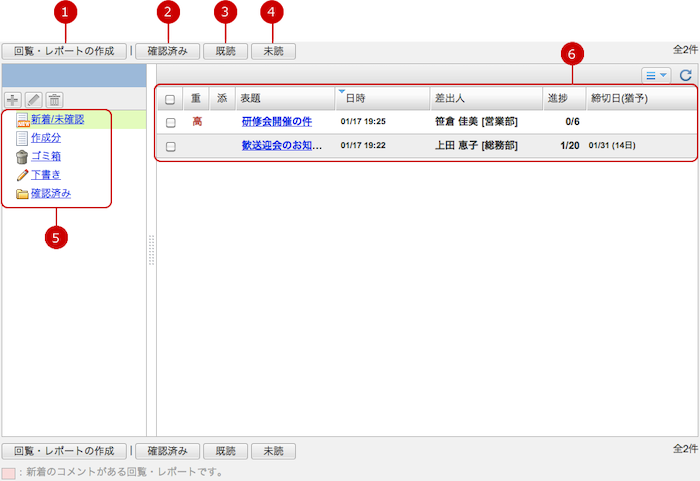This screenshot has width=700, height=481.
Task: Open the ゴミ箱 folder link
Action: 46,156
